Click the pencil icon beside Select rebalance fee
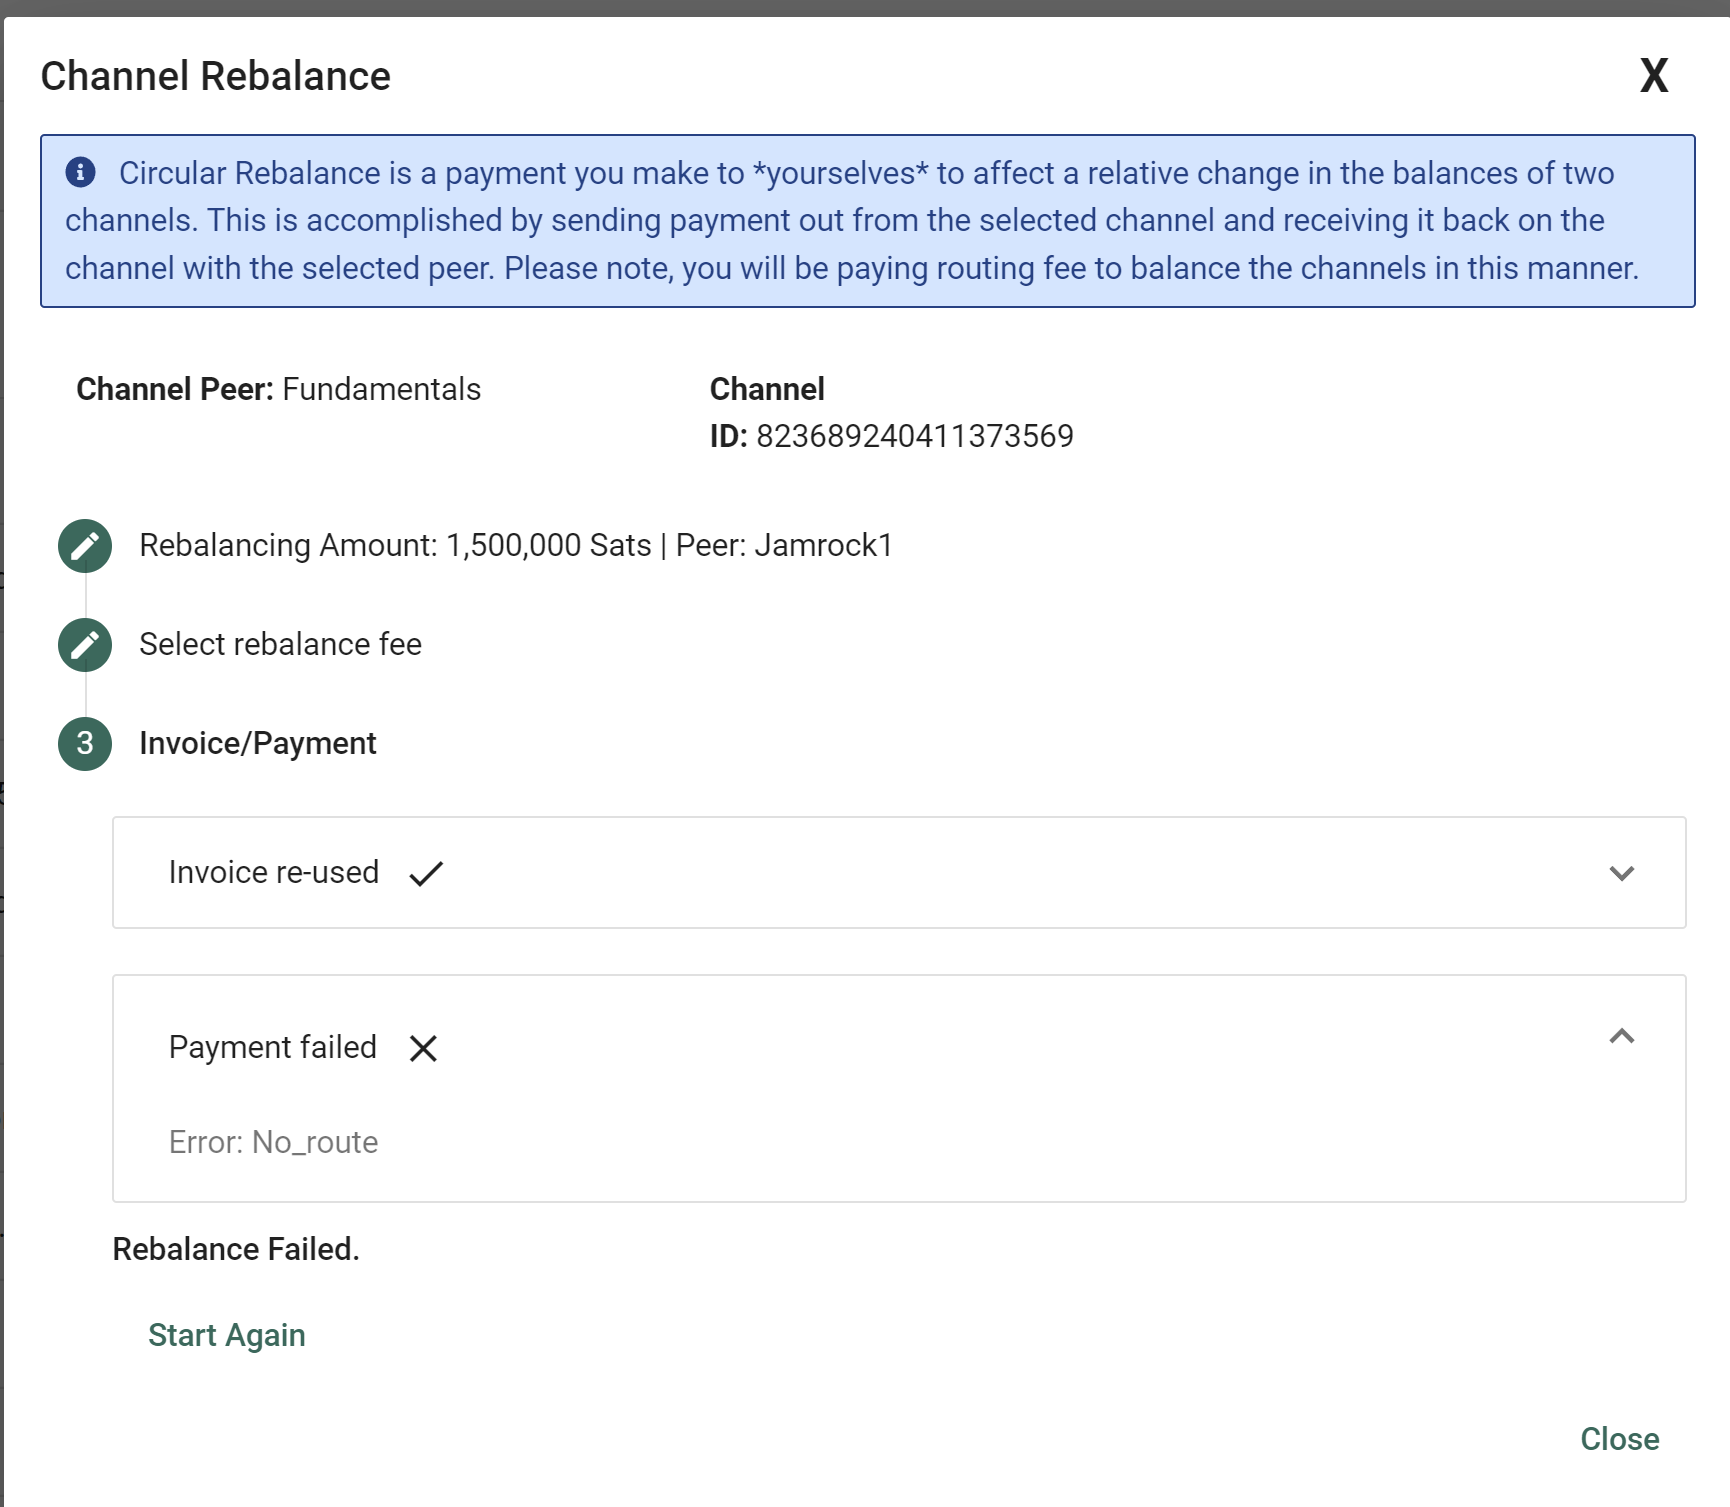Viewport: 1730px width, 1507px height. point(85,645)
